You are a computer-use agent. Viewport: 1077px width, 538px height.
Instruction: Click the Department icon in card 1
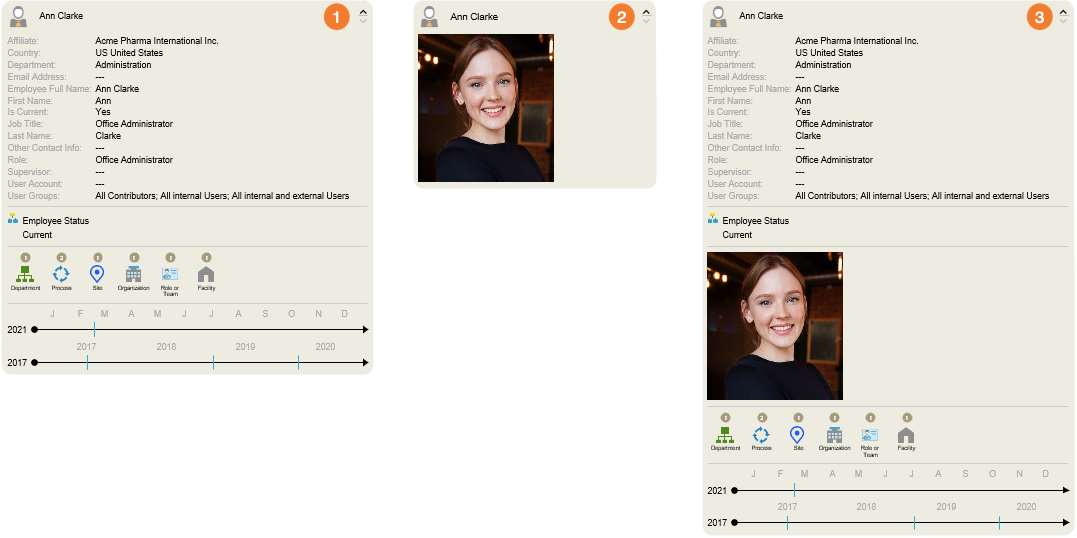tap(25, 274)
